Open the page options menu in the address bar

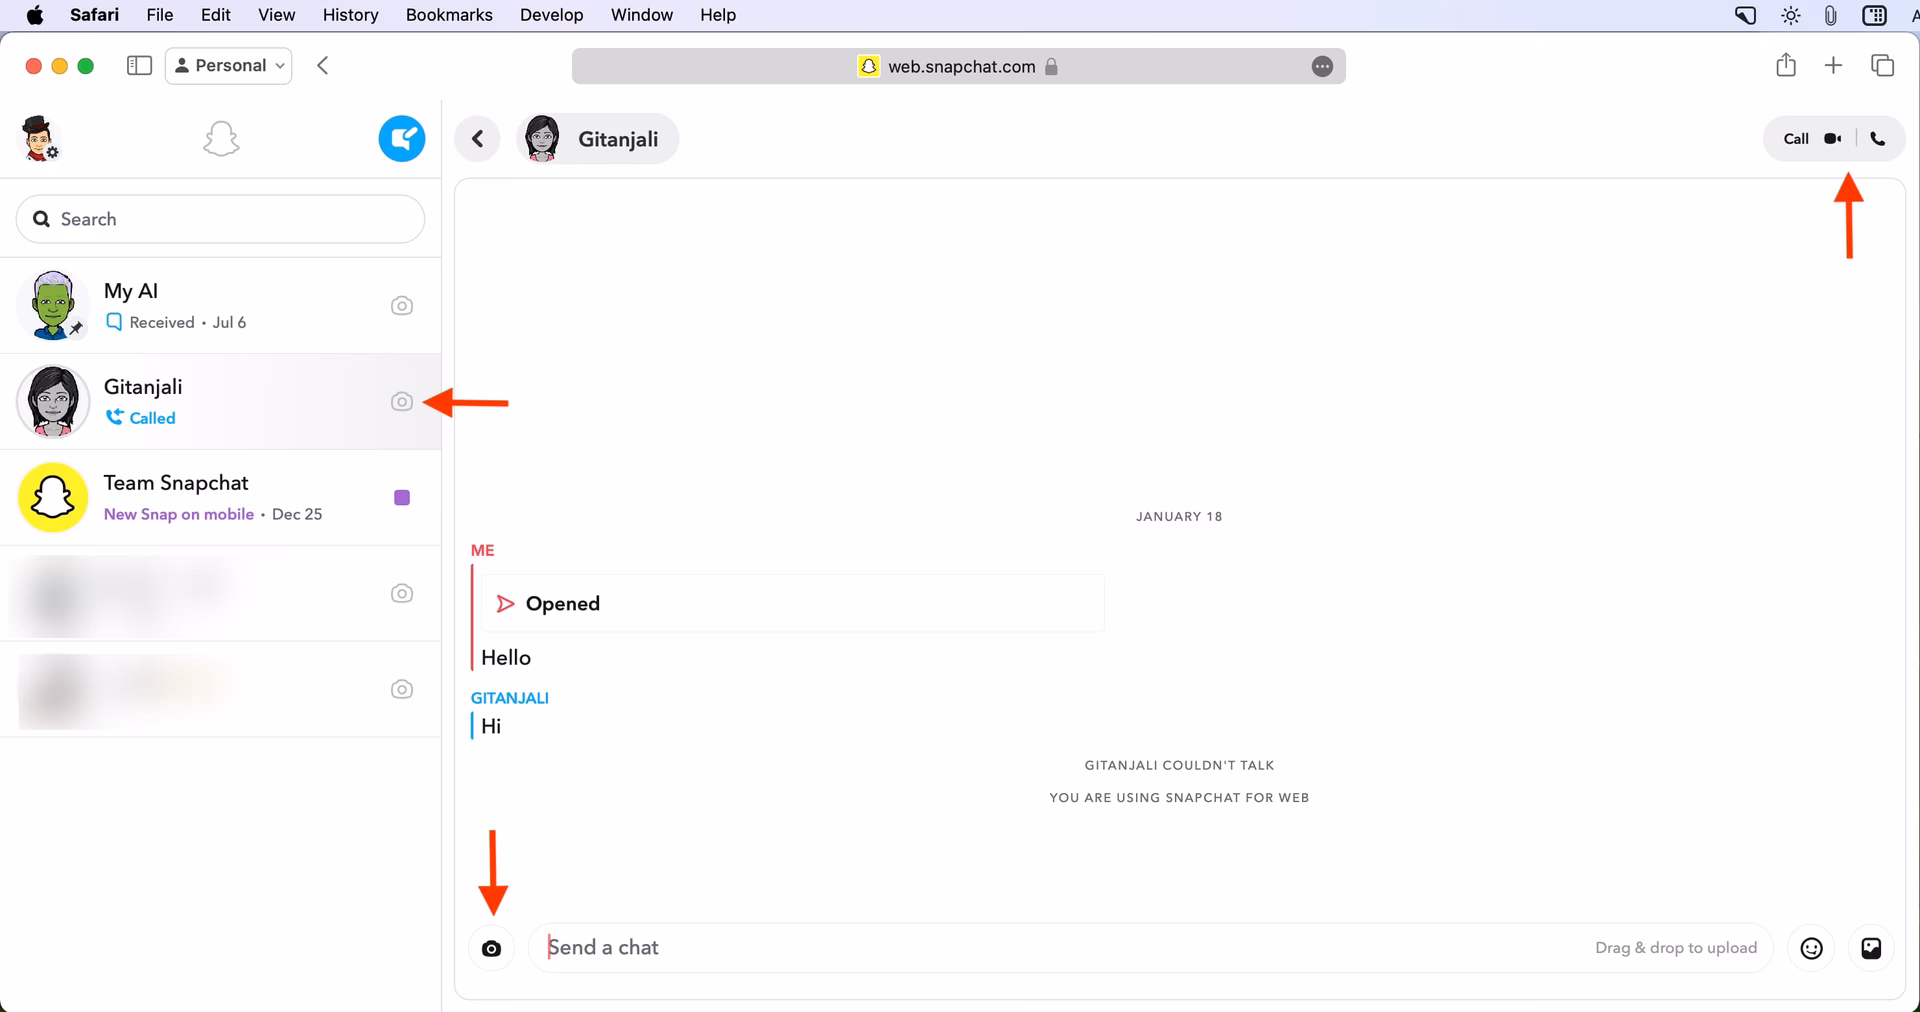(x=1322, y=66)
